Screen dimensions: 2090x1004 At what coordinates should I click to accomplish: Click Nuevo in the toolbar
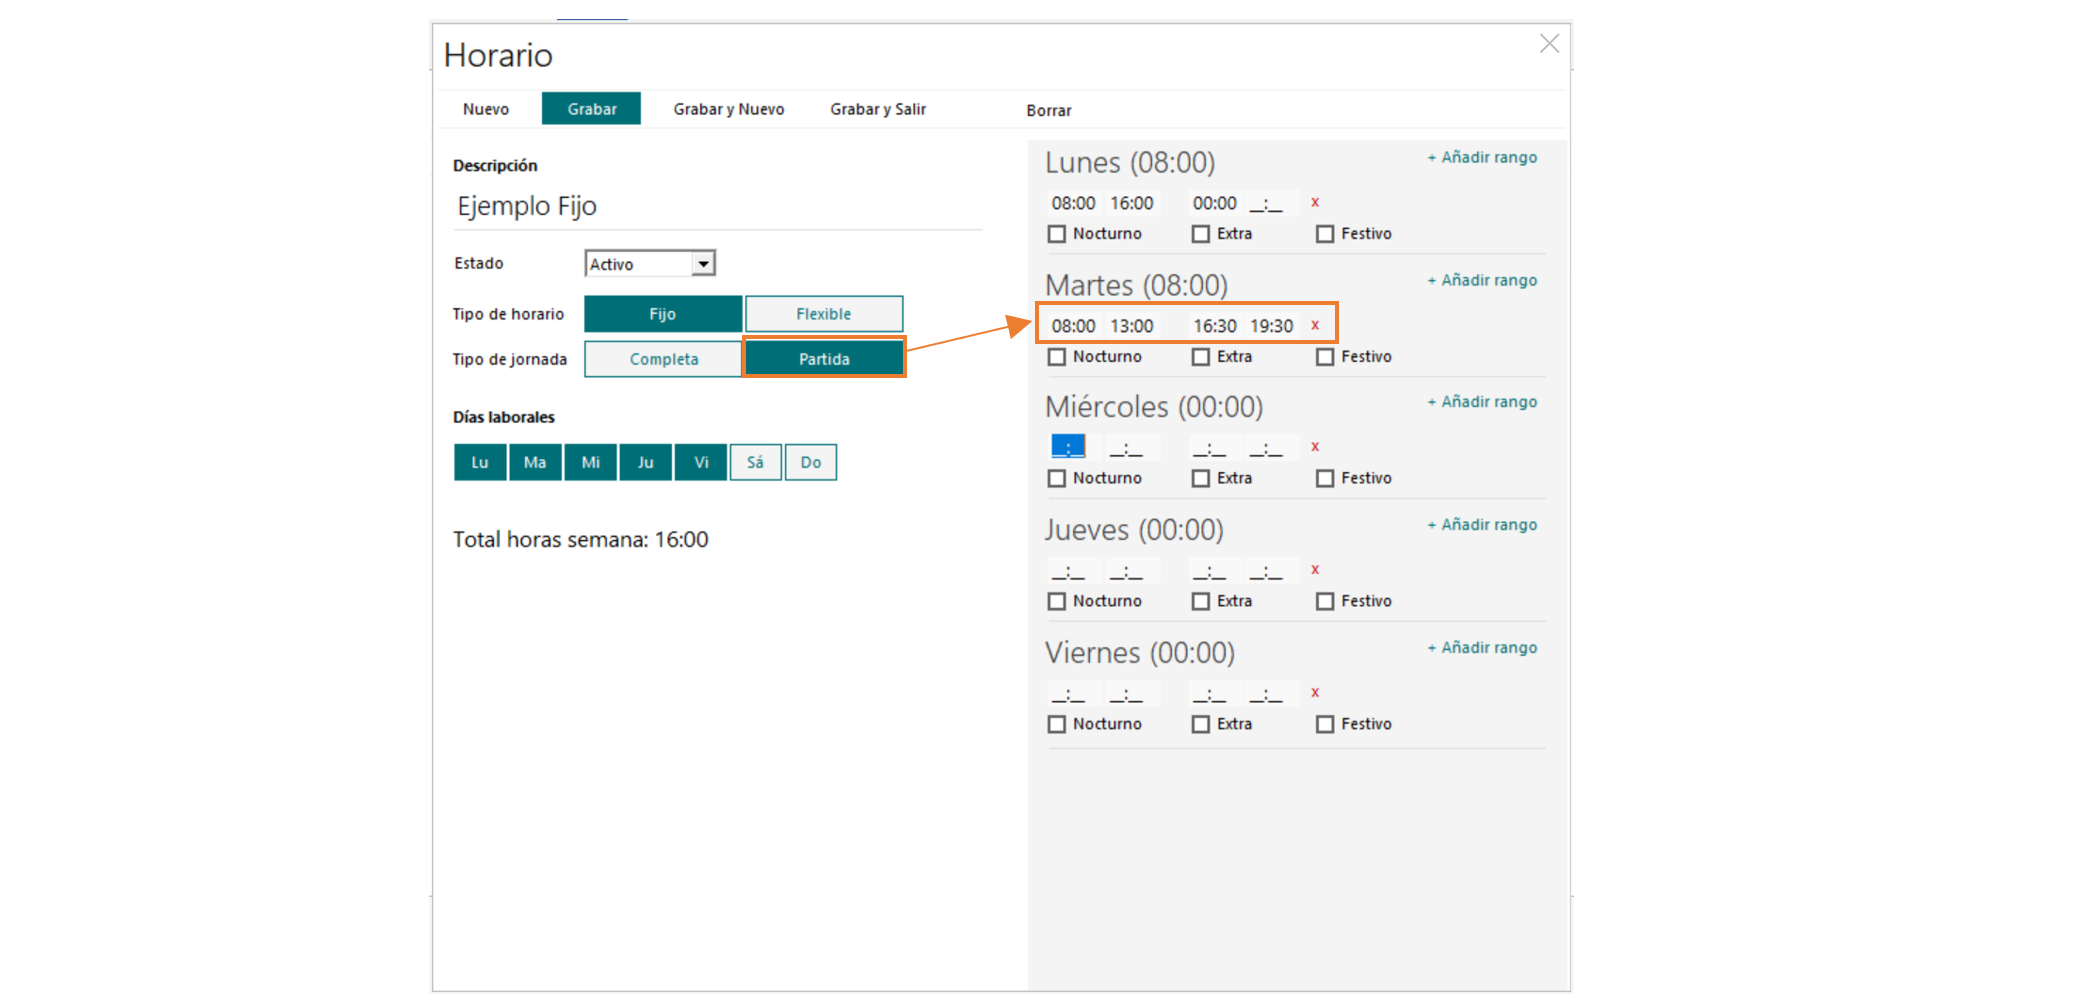click(x=486, y=109)
